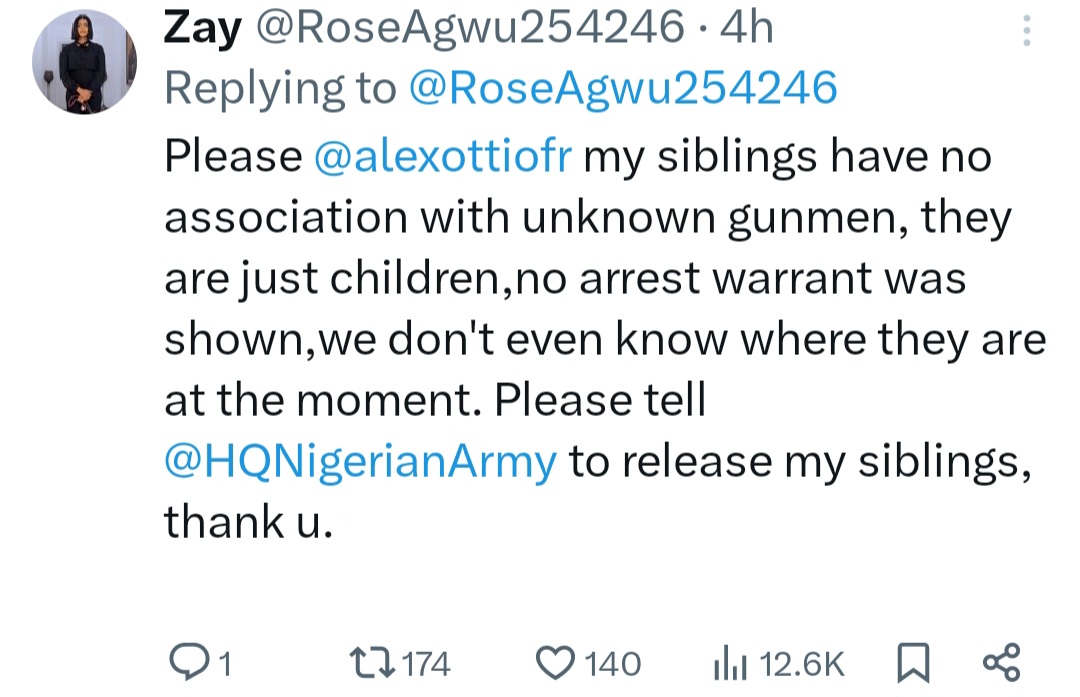This screenshot has width=1080, height=697.
Task: Tap the share icon
Action: click(1000, 662)
